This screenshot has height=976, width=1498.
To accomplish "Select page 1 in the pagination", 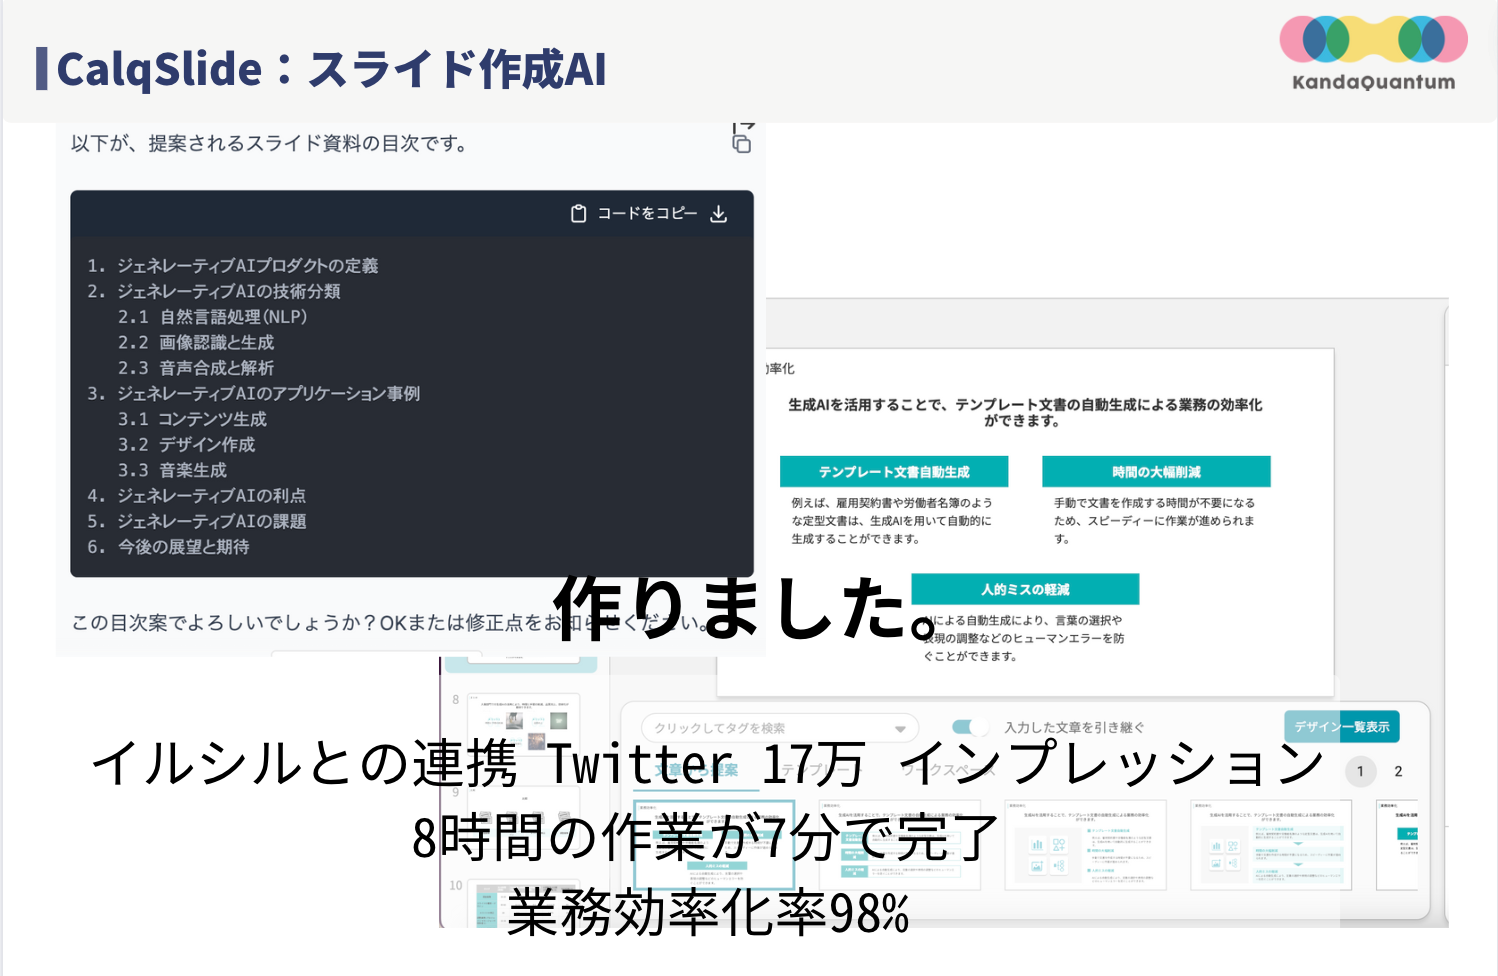I will pyautogui.click(x=1360, y=771).
